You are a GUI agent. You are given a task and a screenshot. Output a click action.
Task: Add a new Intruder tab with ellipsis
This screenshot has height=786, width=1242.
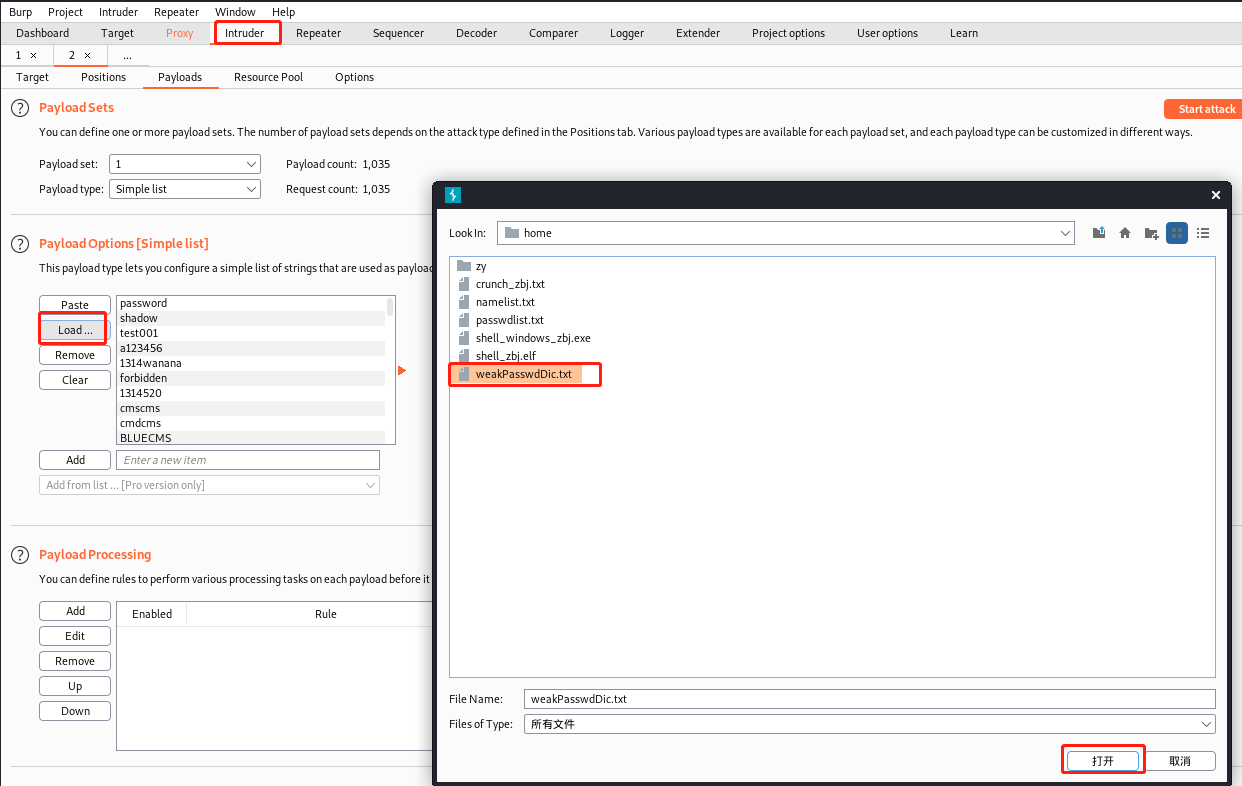127,55
